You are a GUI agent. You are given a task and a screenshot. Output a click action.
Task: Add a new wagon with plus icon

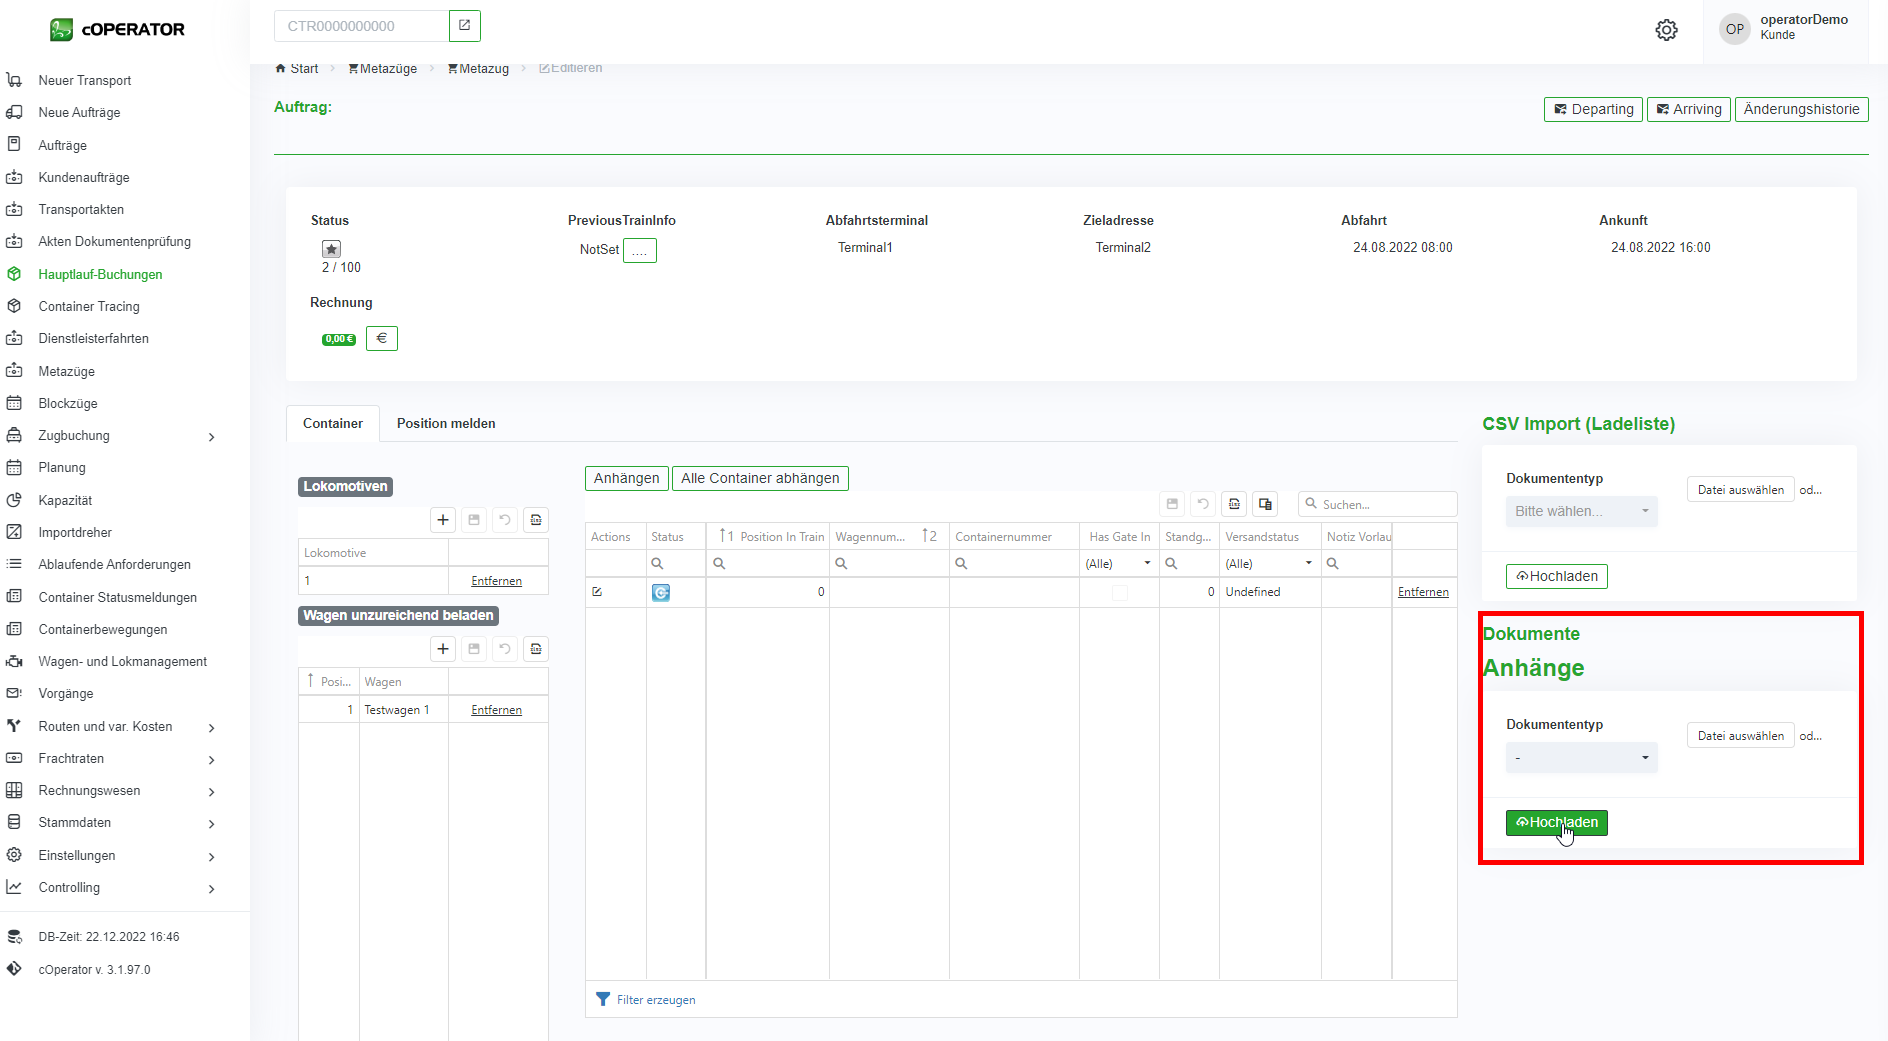pos(443,649)
